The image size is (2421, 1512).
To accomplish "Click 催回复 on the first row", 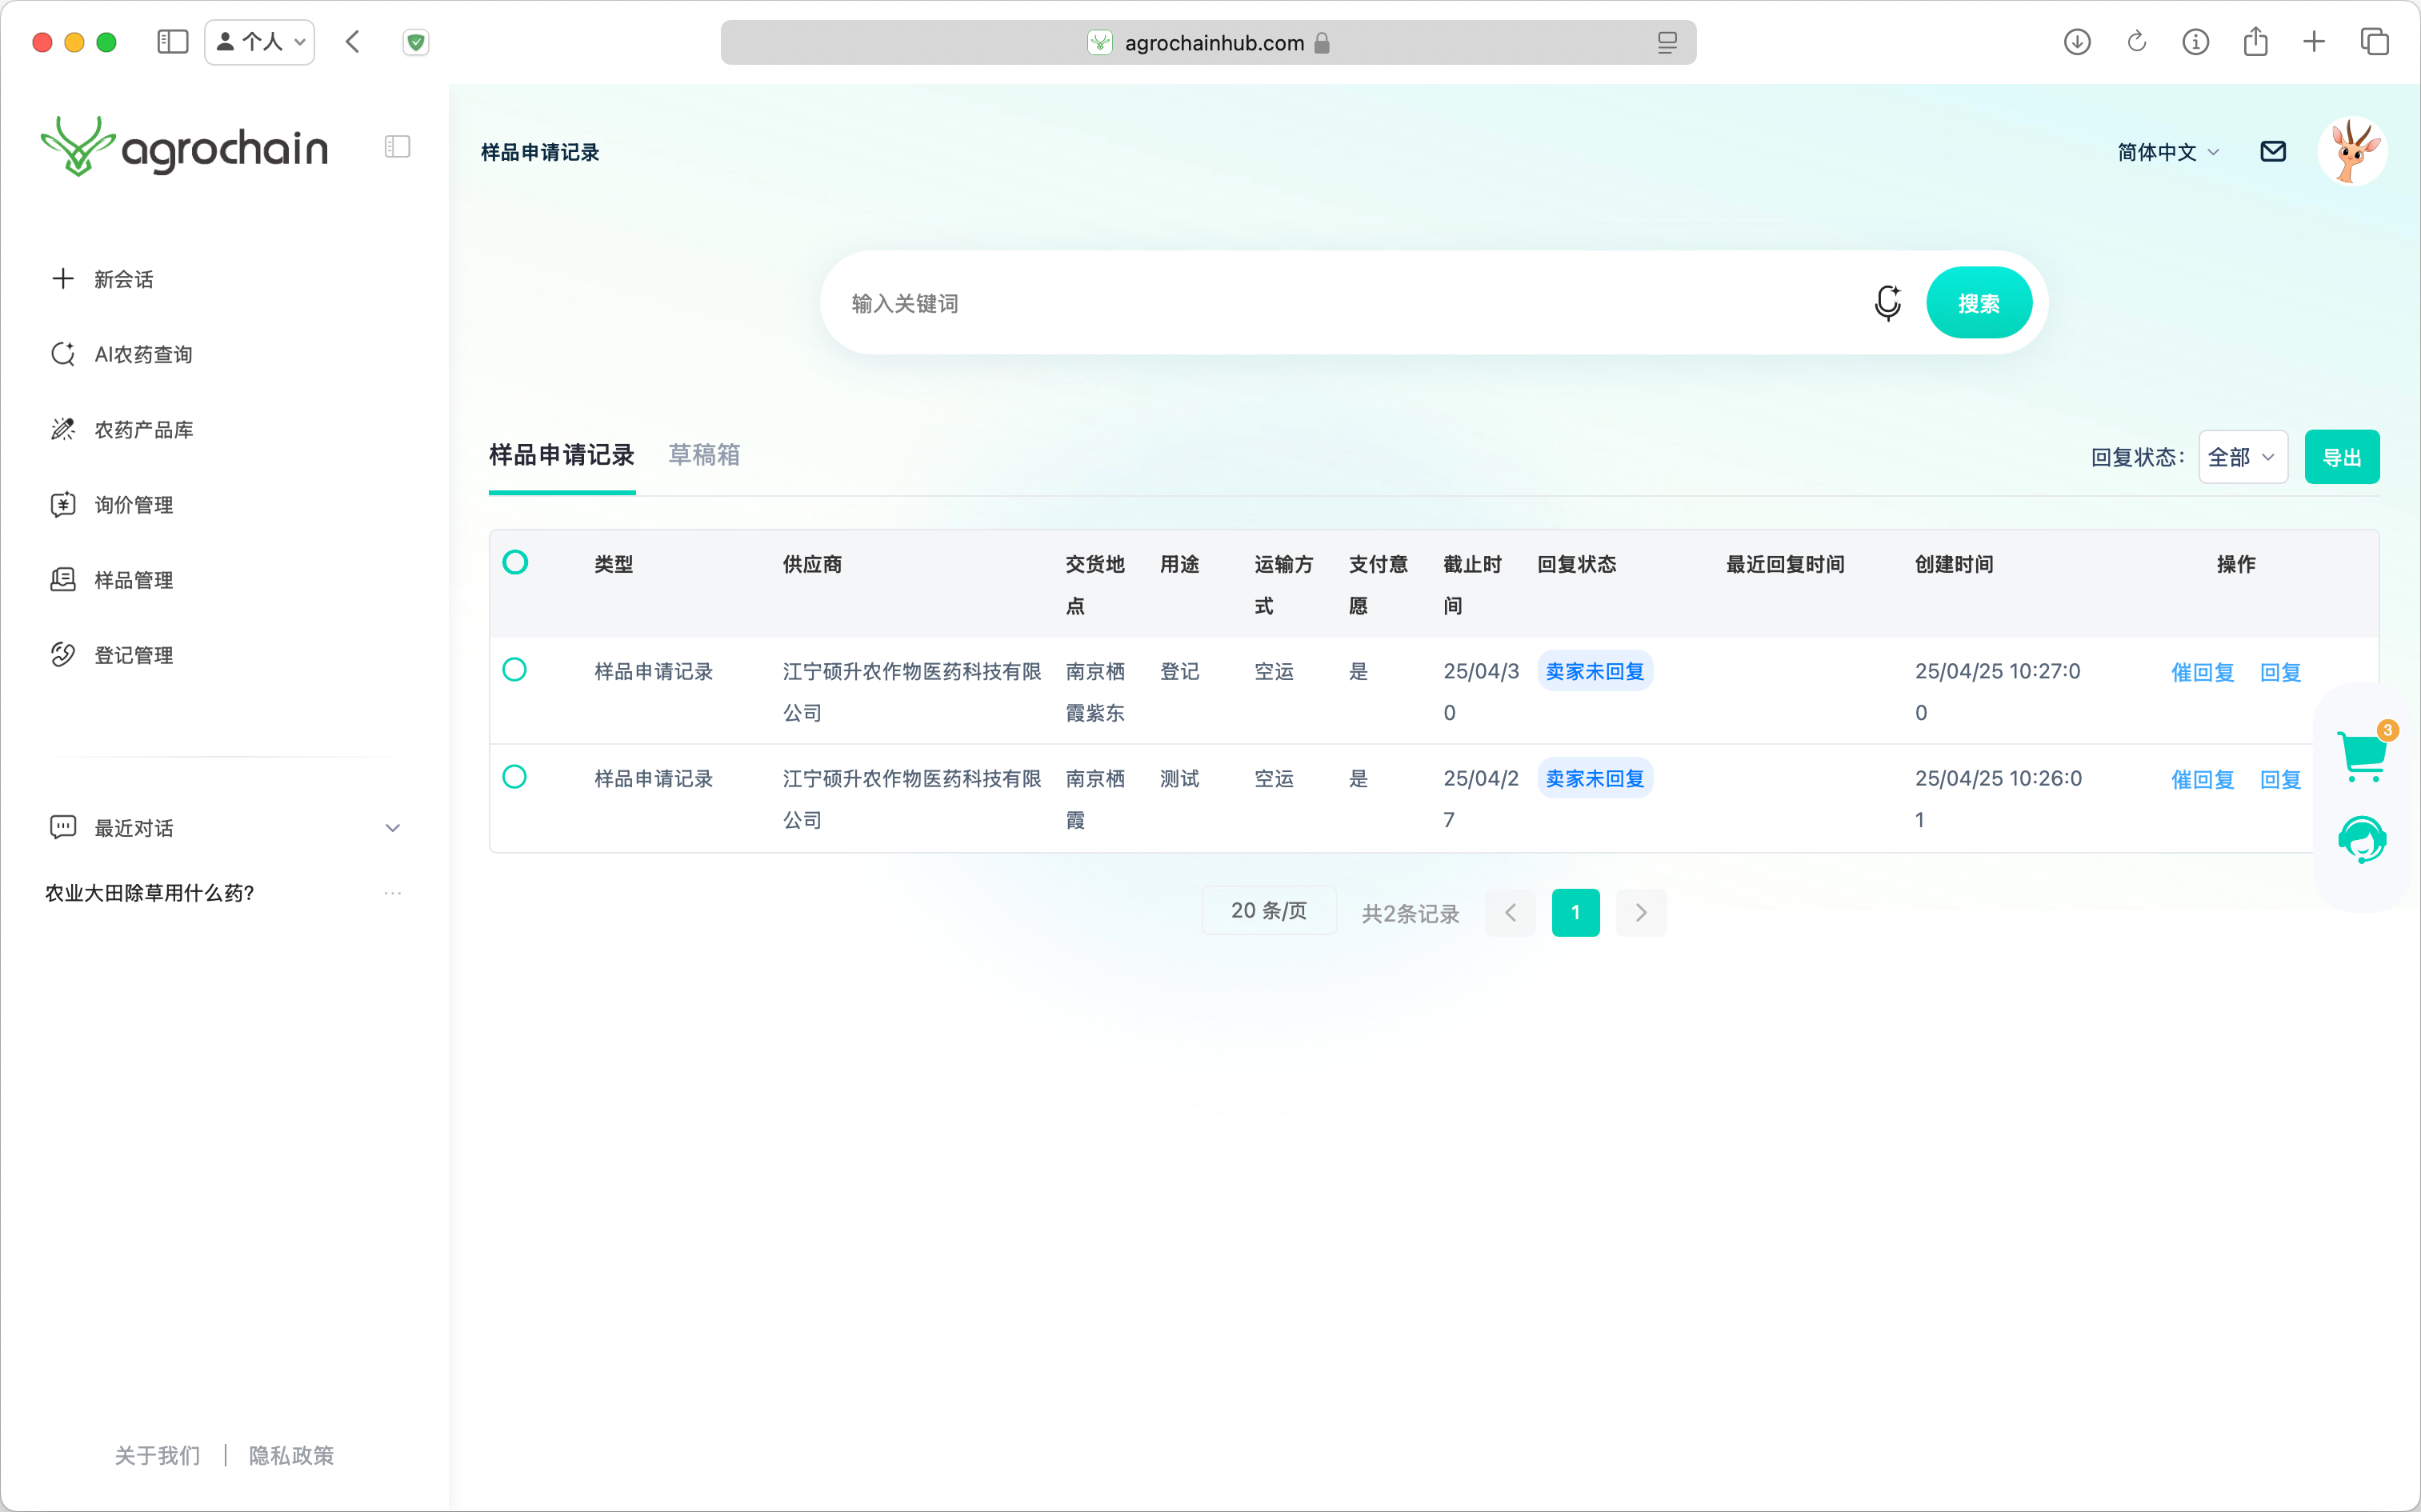I will pyautogui.click(x=2202, y=672).
